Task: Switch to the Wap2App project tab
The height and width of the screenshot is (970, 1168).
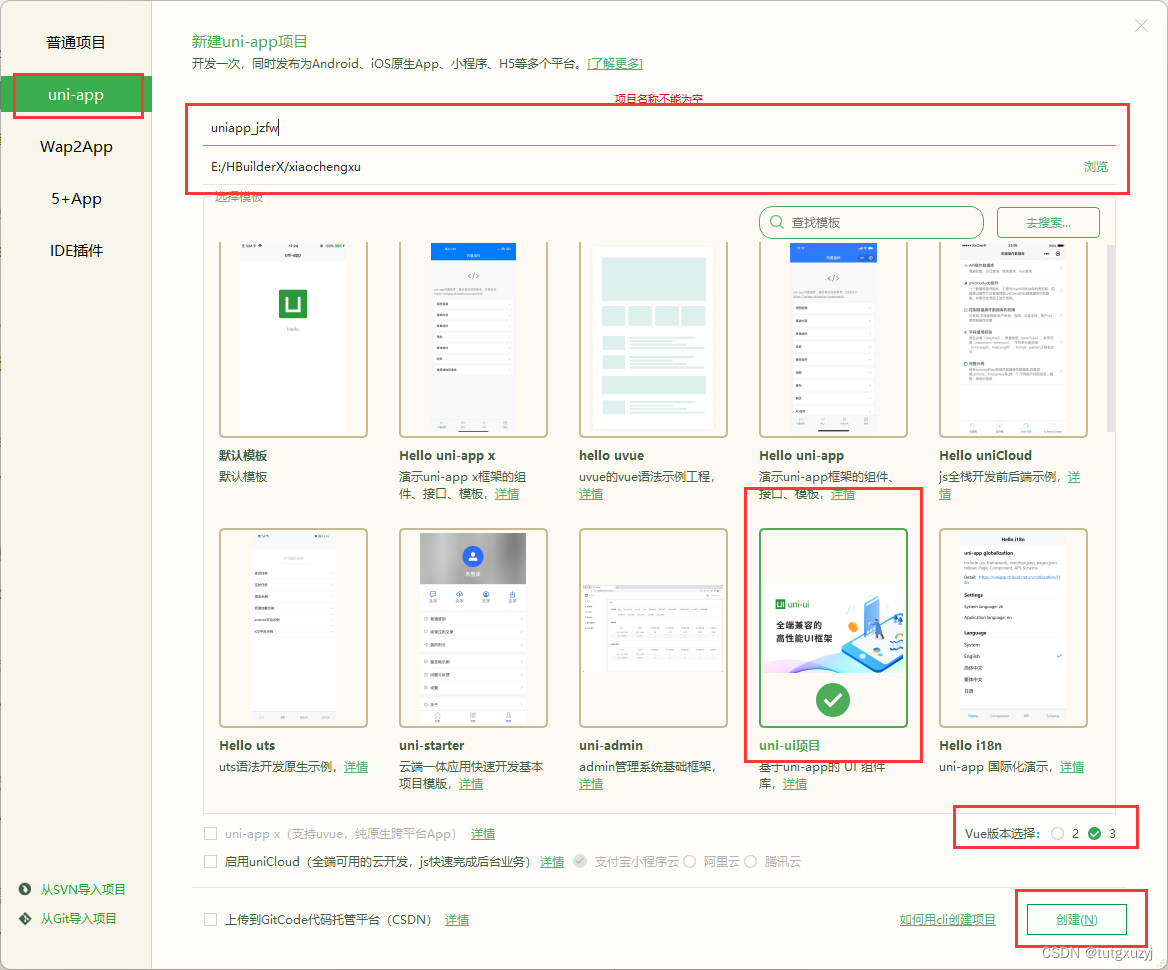Action: tap(76, 147)
